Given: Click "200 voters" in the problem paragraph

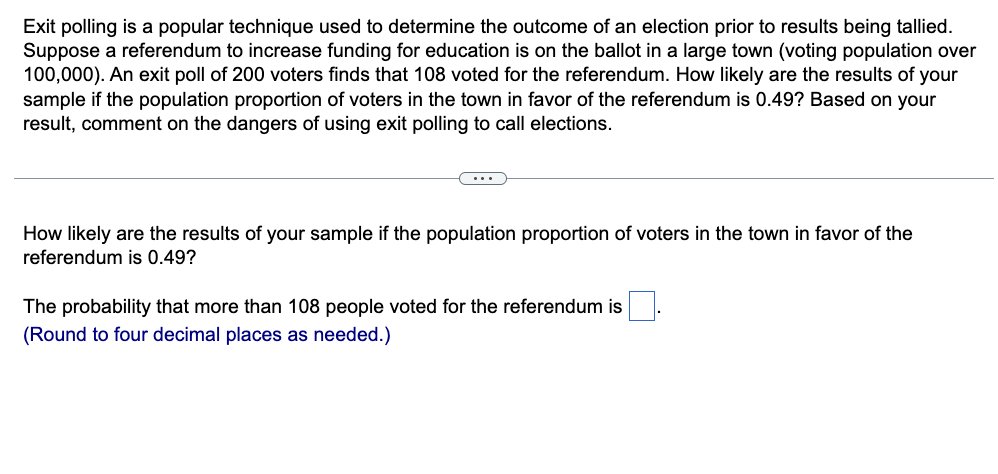Looking at the screenshot, I should click(278, 75).
